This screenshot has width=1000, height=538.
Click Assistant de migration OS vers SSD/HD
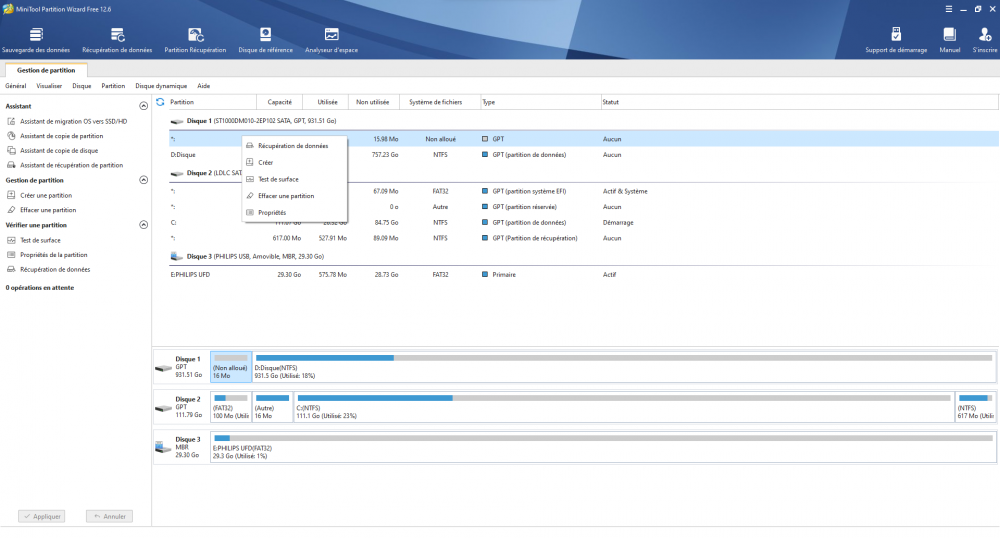coord(73,121)
